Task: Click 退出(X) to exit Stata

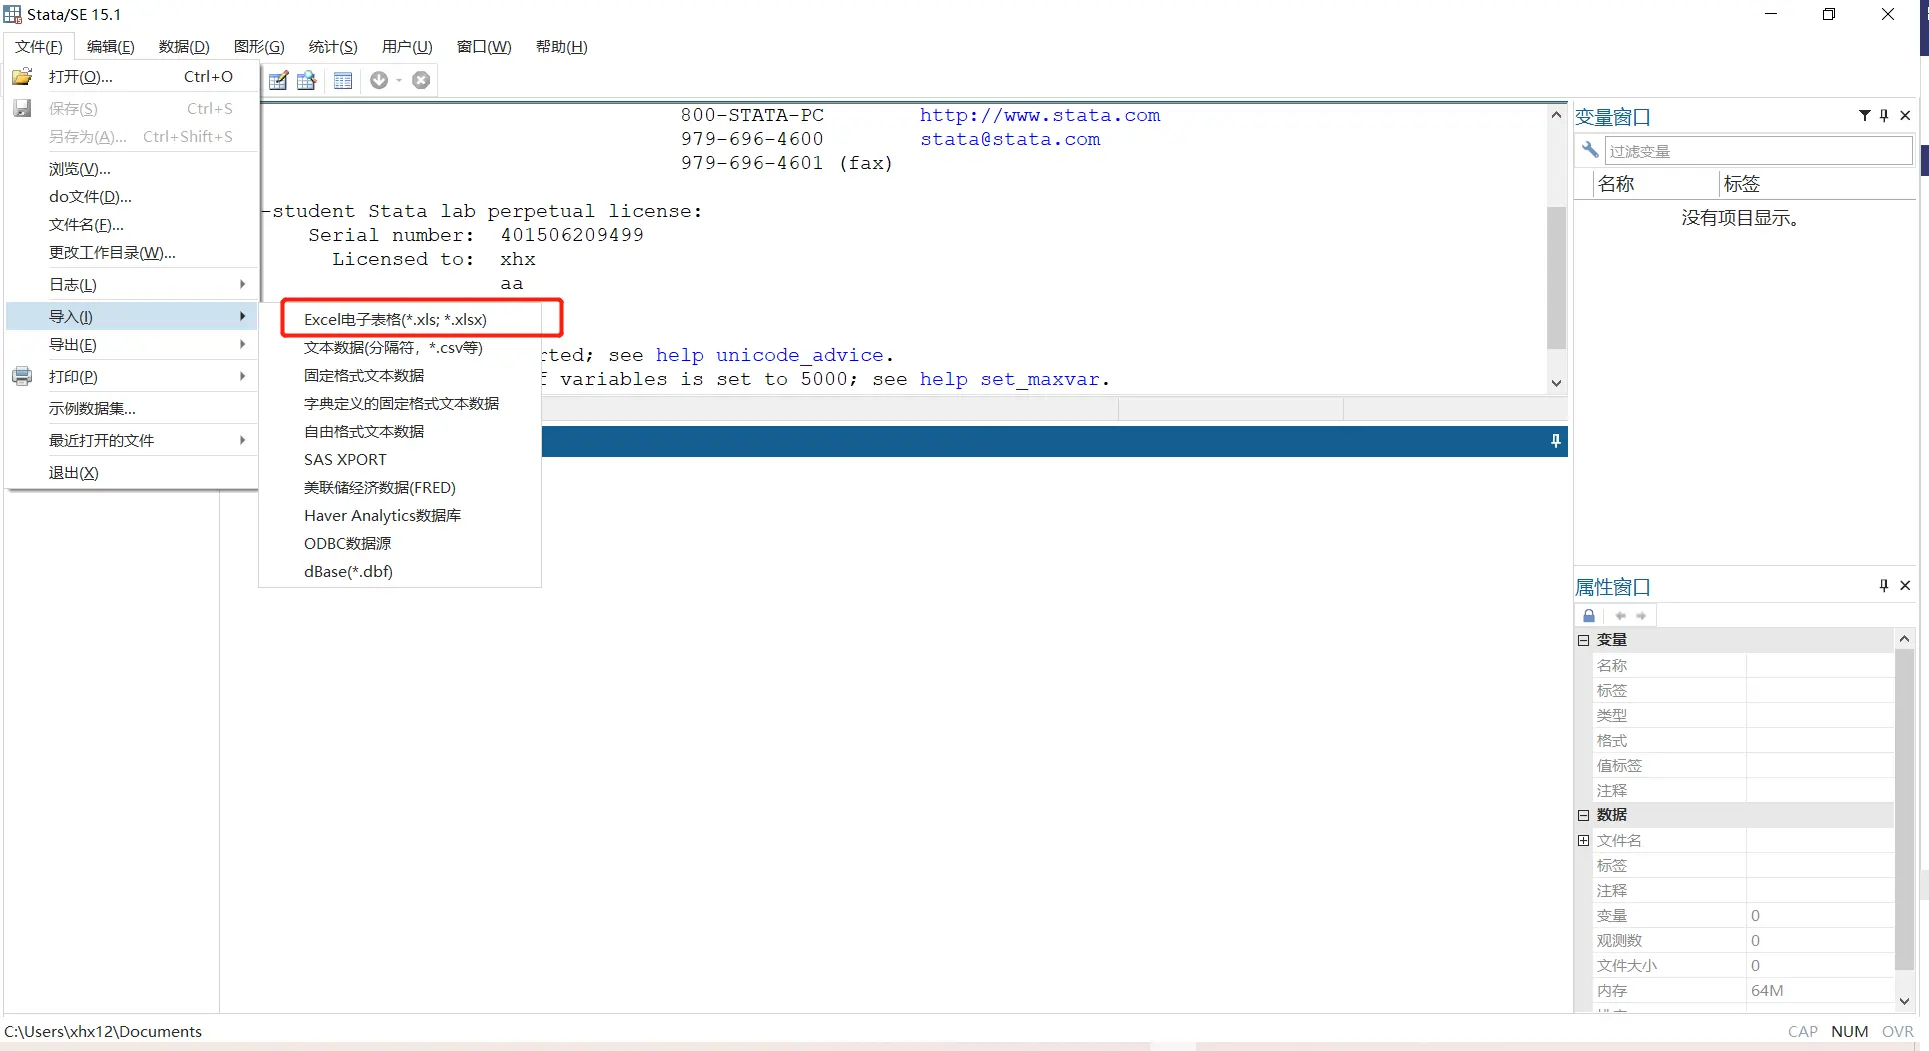Action: (132, 473)
